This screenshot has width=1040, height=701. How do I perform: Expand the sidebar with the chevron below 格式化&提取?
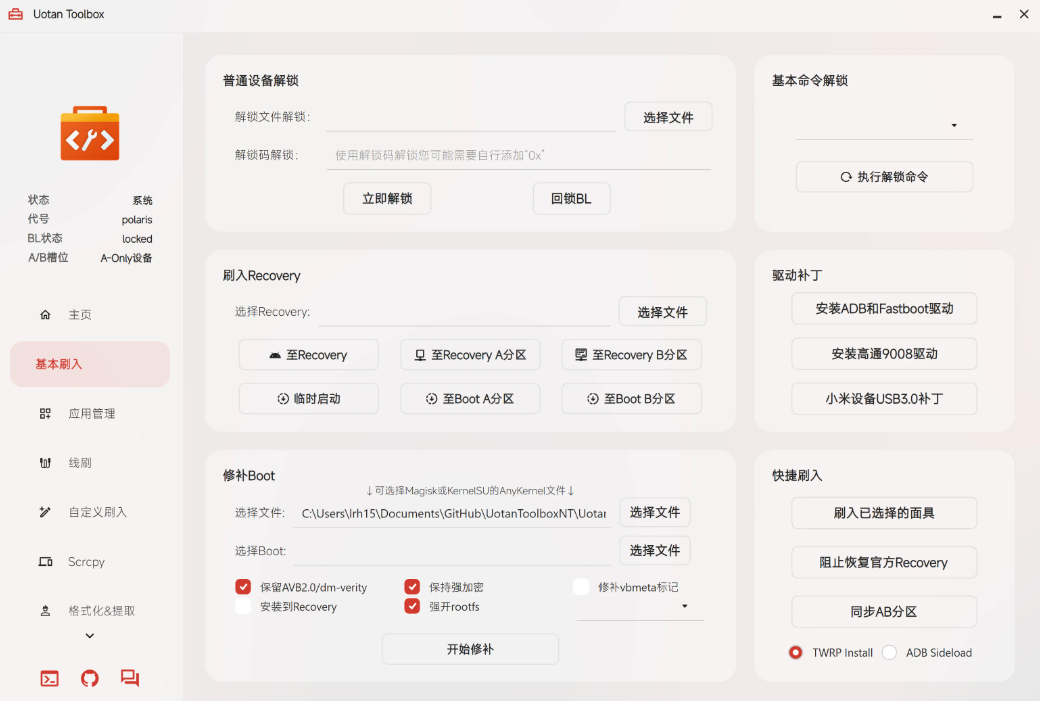[89, 635]
